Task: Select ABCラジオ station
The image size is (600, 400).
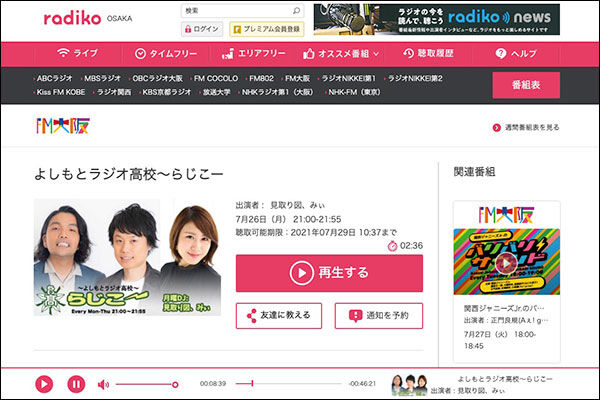Action: (54, 78)
